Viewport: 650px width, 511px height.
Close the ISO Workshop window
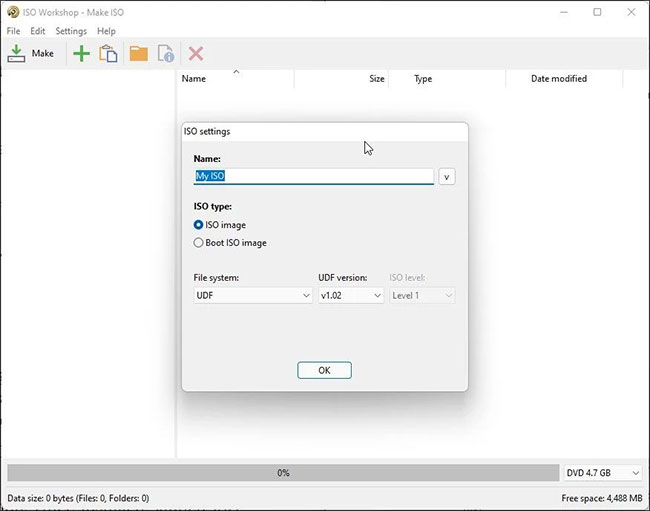coord(631,12)
